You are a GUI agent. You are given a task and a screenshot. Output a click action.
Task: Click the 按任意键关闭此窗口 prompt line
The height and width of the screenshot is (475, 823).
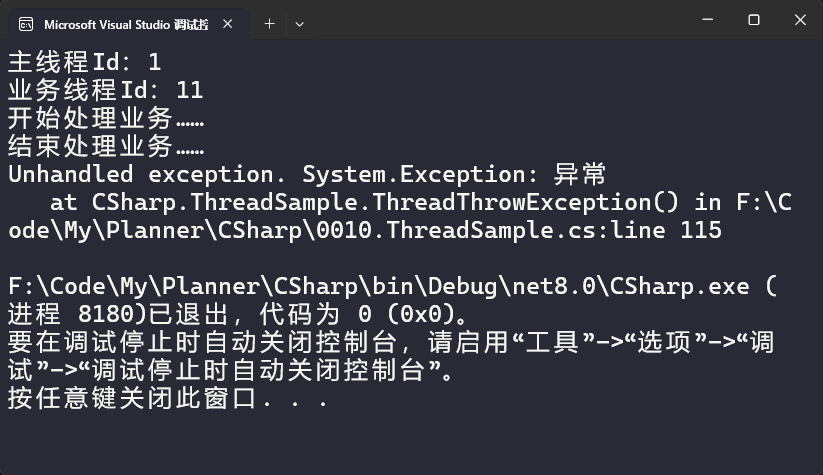(x=168, y=398)
